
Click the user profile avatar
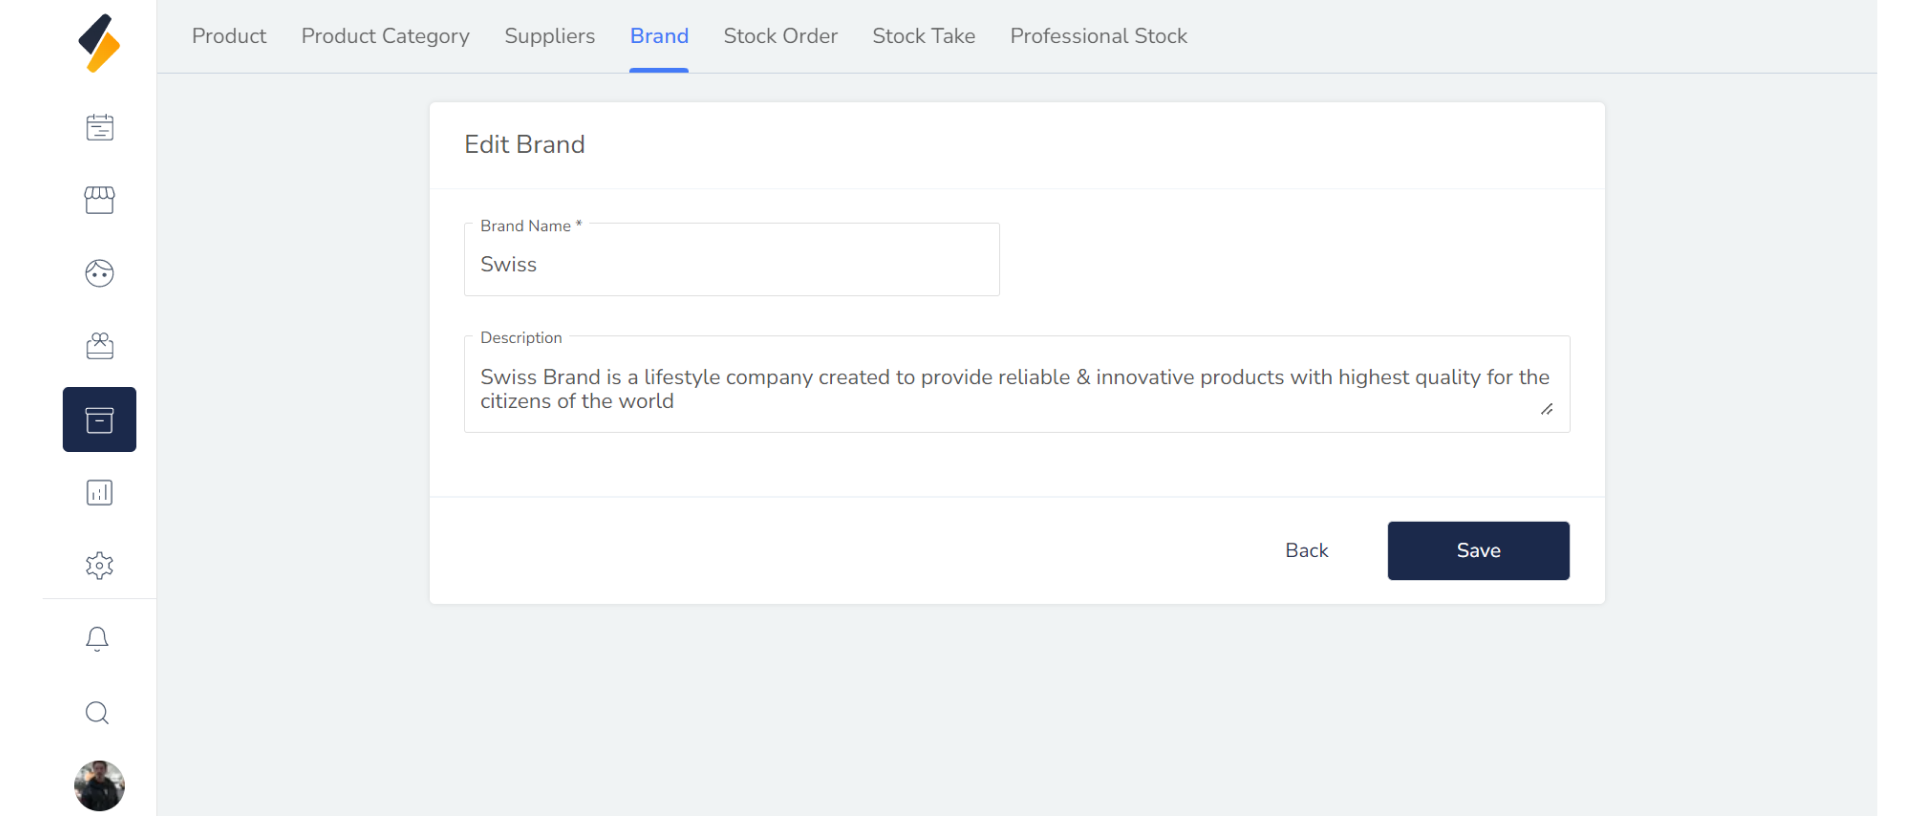pyautogui.click(x=99, y=786)
